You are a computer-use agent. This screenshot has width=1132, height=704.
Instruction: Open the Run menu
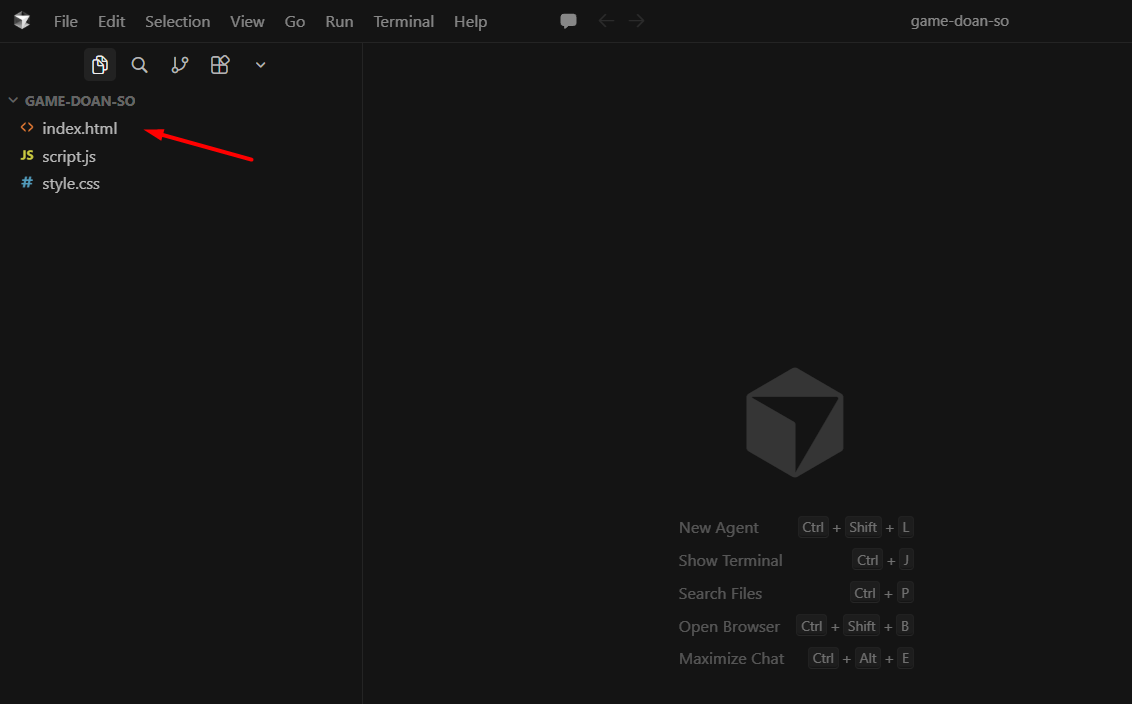point(339,22)
